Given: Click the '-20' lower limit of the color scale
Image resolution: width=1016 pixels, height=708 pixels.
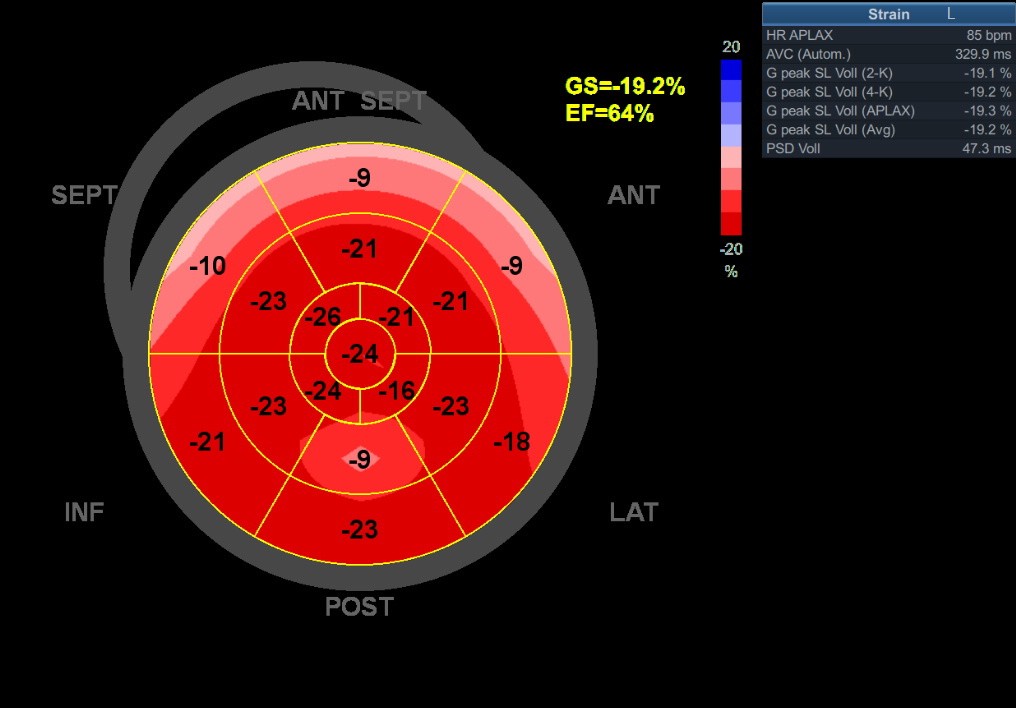Looking at the screenshot, I should pos(731,249).
